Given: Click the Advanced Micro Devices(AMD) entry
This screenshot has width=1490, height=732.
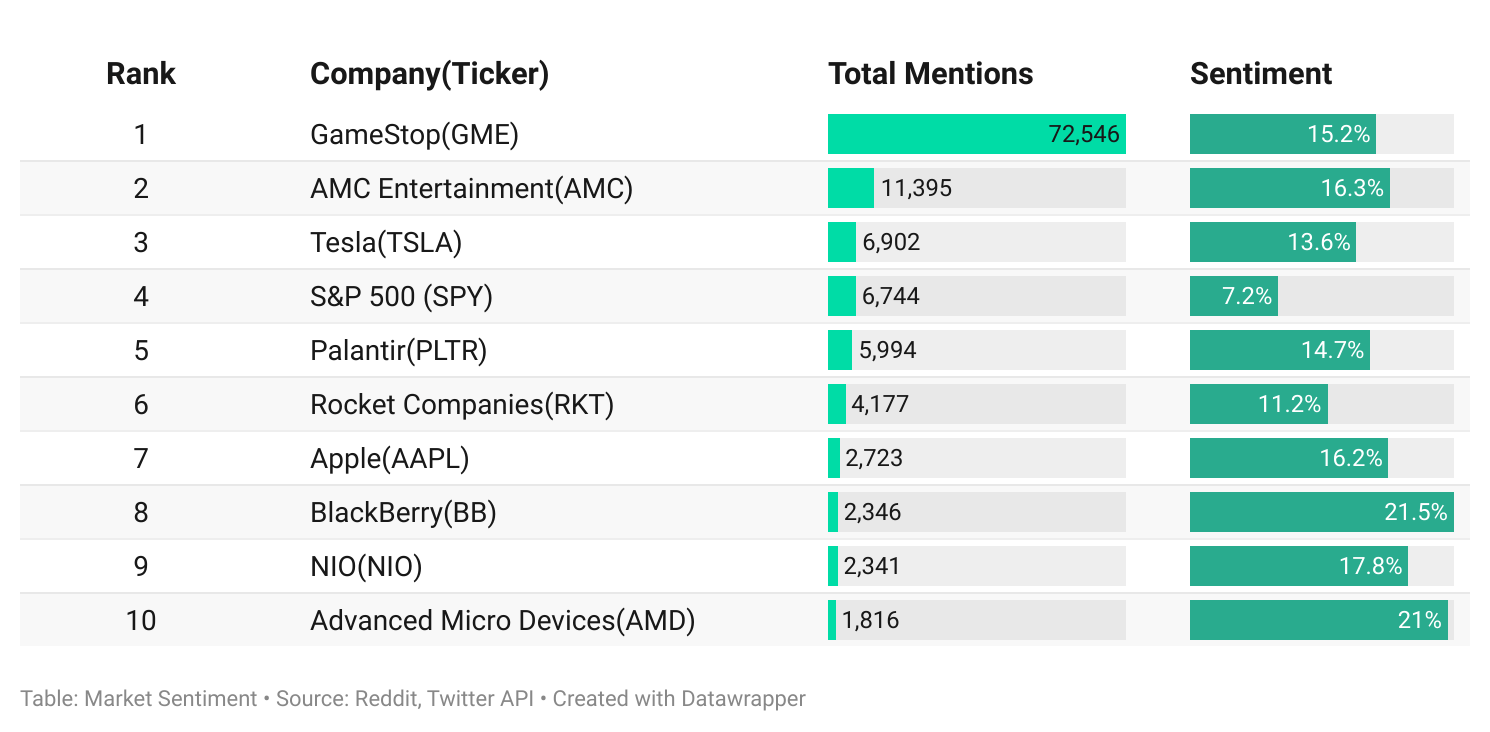Looking at the screenshot, I should (502, 620).
